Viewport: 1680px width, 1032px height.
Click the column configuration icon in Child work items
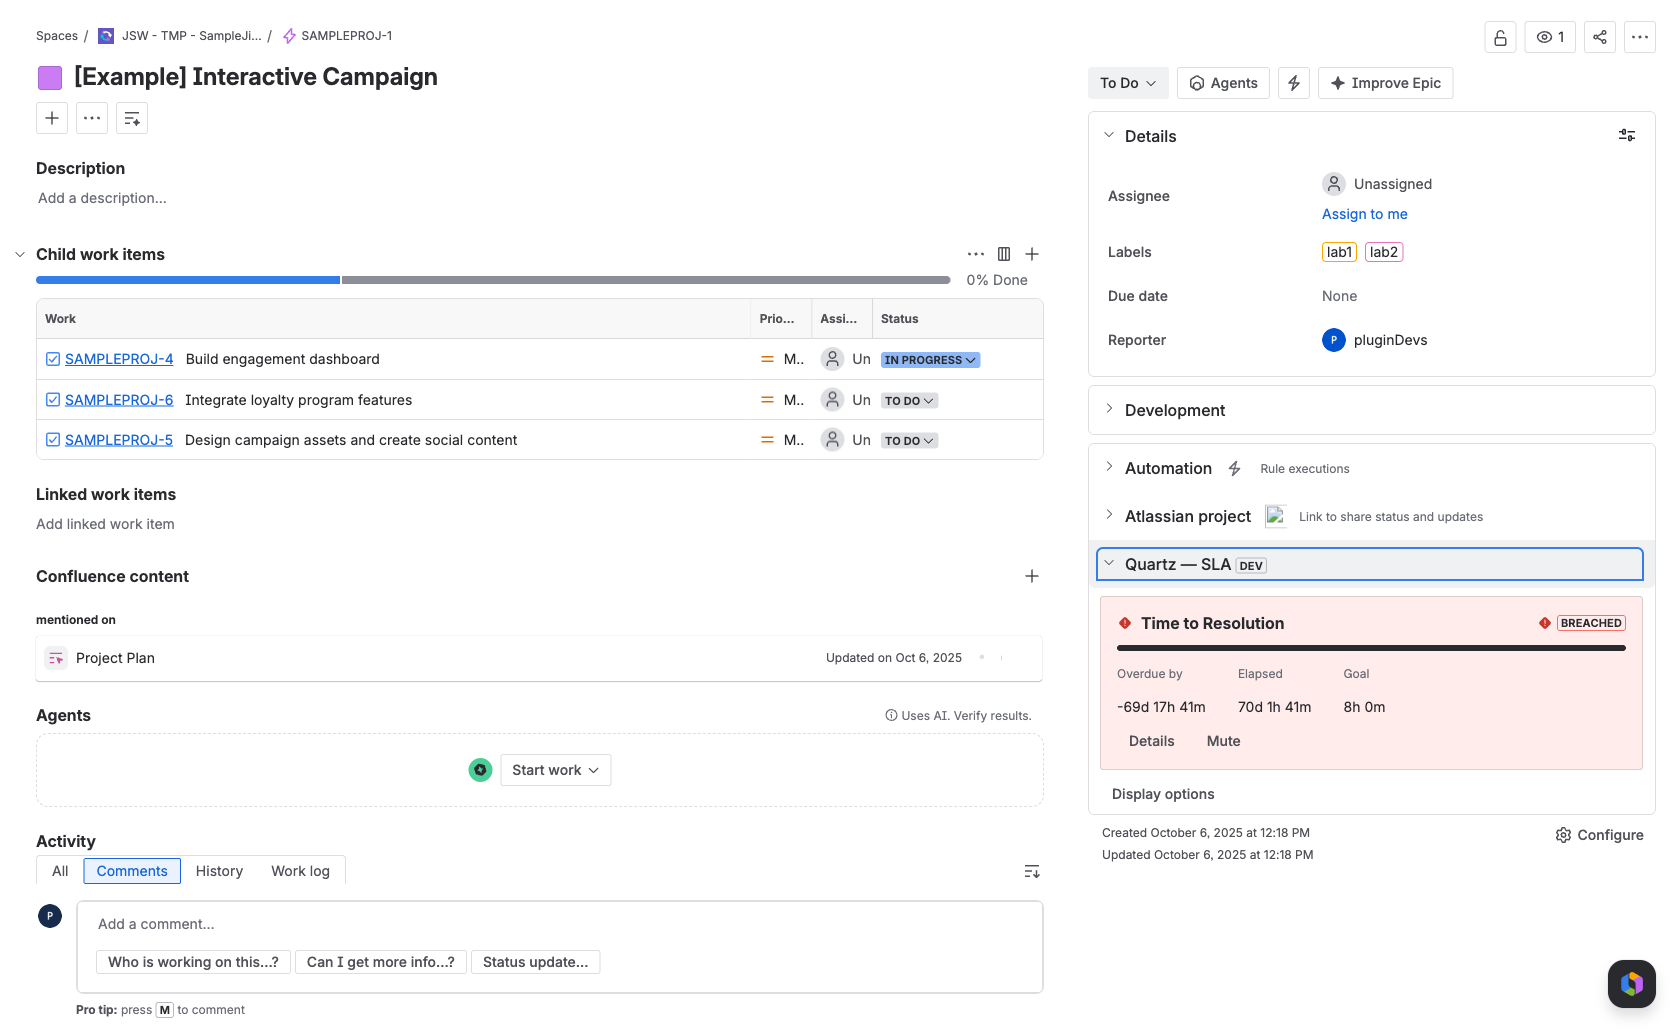click(x=1004, y=254)
